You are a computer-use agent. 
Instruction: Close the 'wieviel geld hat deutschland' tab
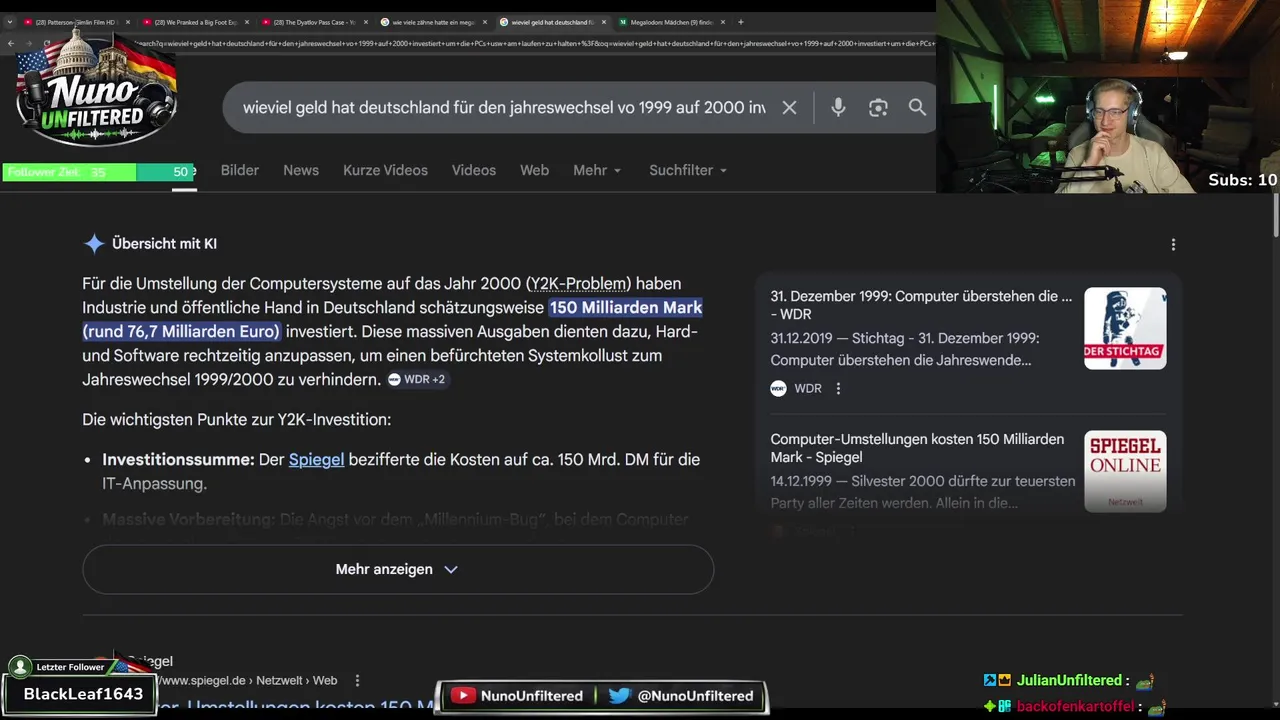pos(604,22)
